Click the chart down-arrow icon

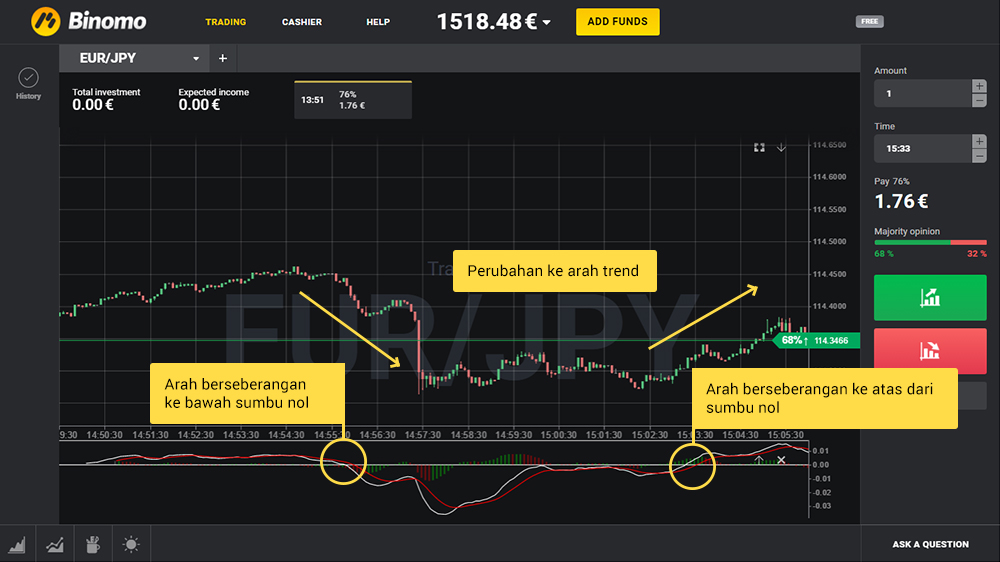(781, 147)
